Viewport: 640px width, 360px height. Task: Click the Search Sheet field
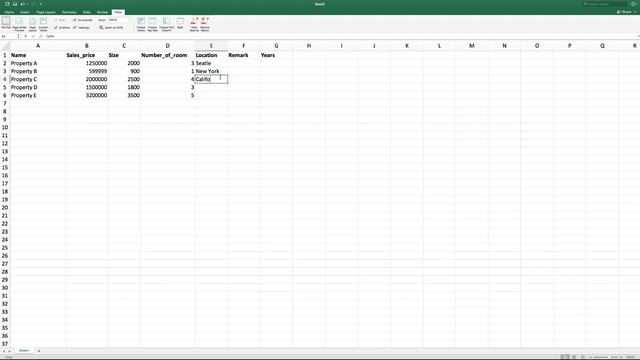click(x=605, y=4)
